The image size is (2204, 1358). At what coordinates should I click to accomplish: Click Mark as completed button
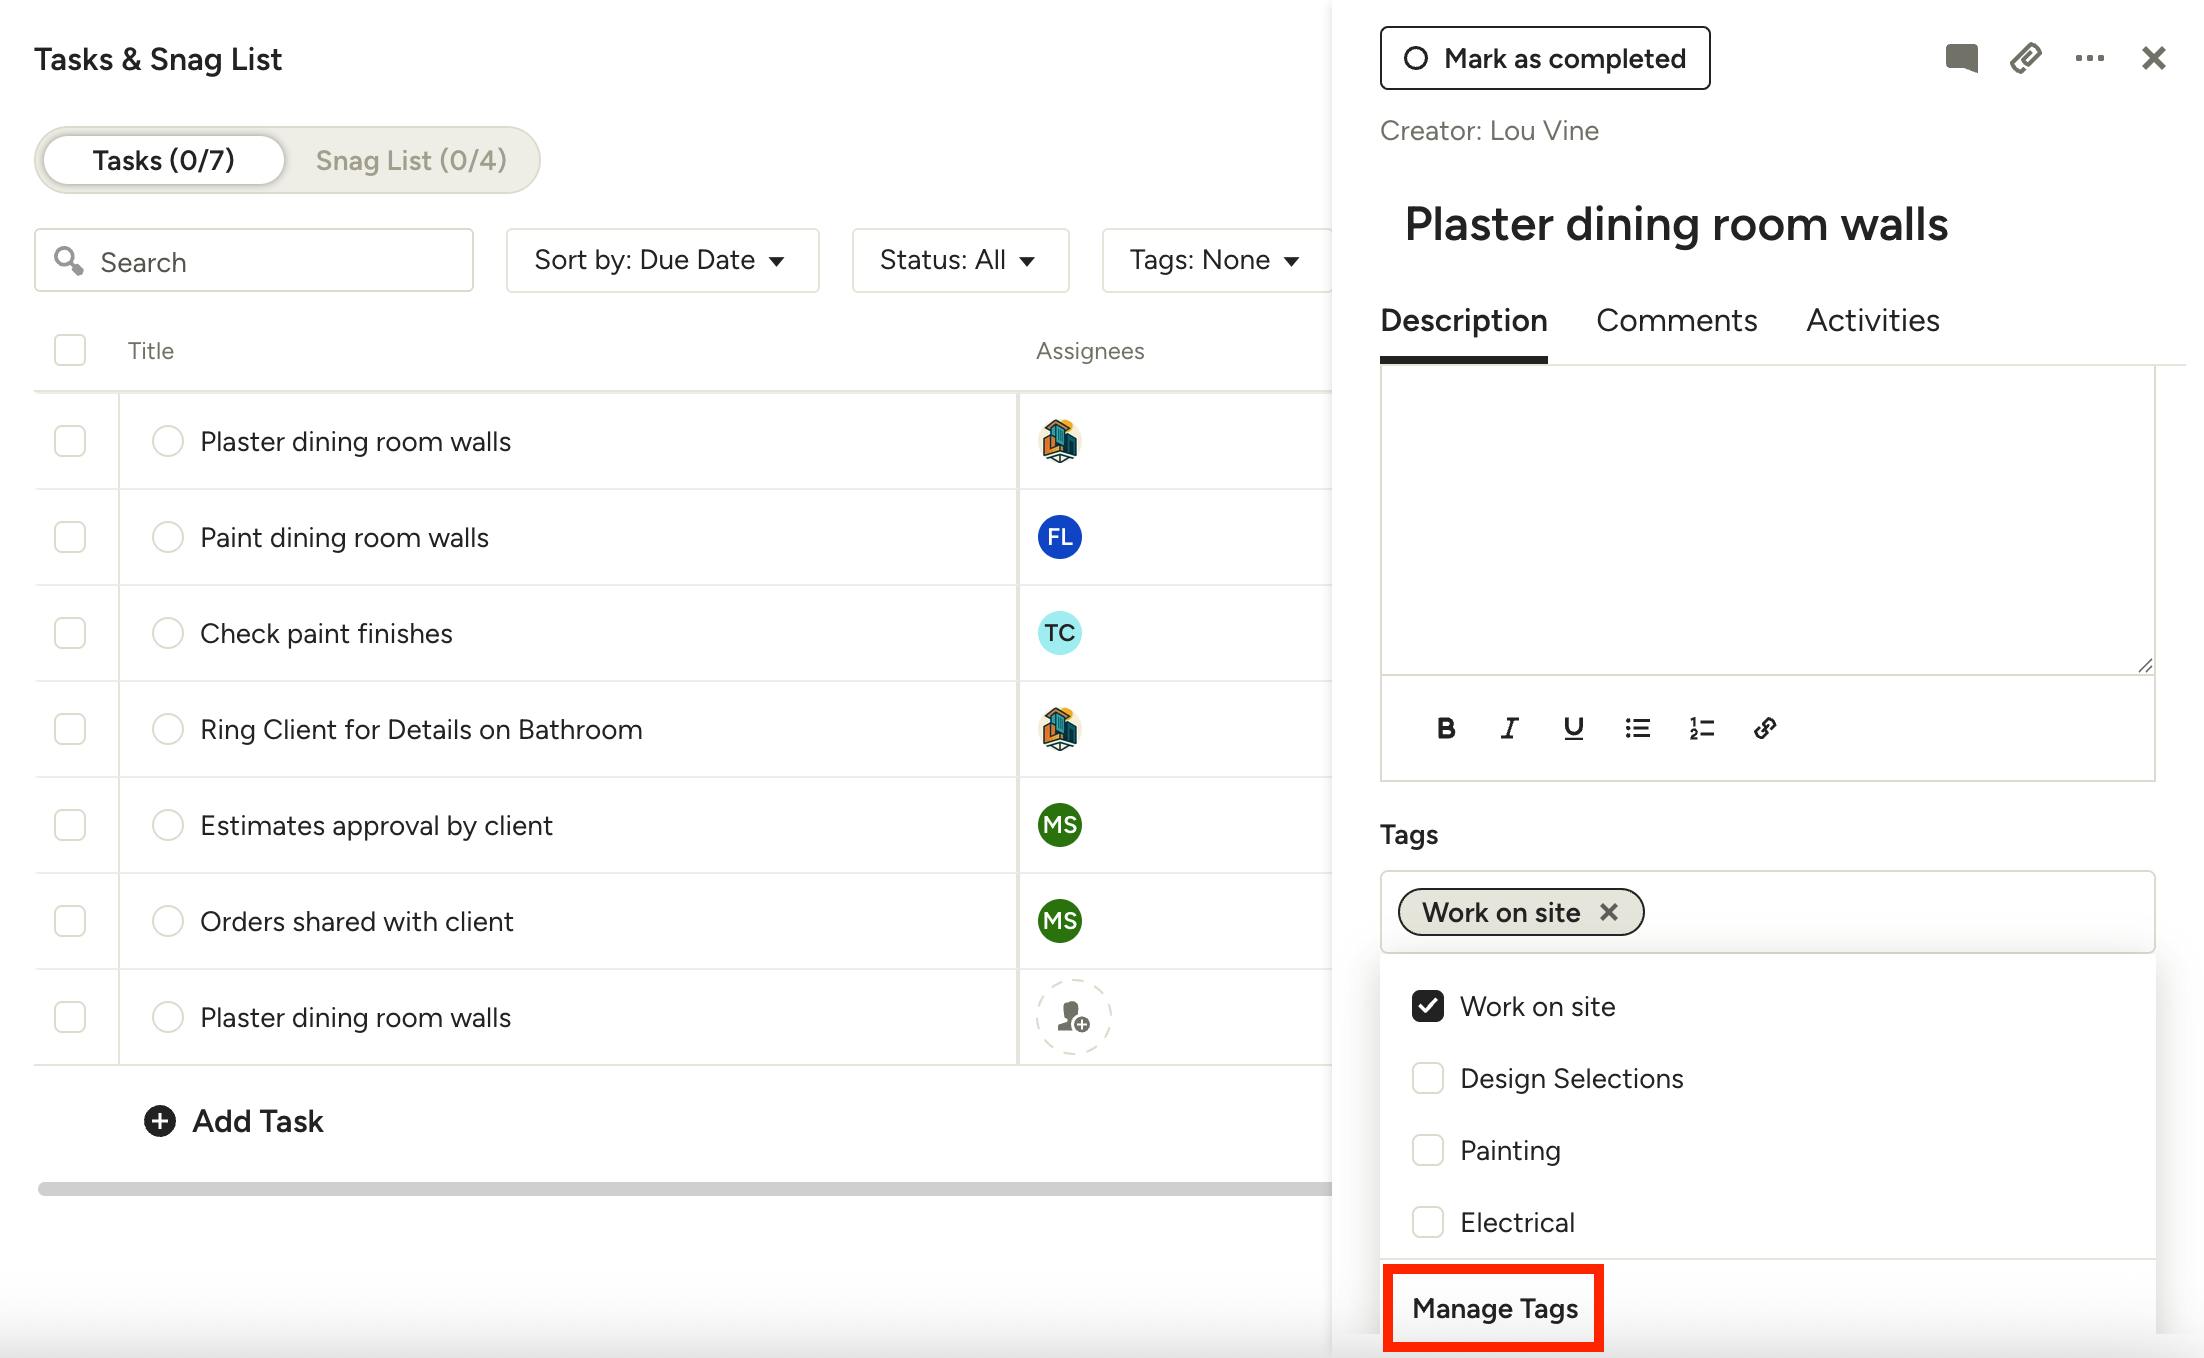tap(1545, 58)
